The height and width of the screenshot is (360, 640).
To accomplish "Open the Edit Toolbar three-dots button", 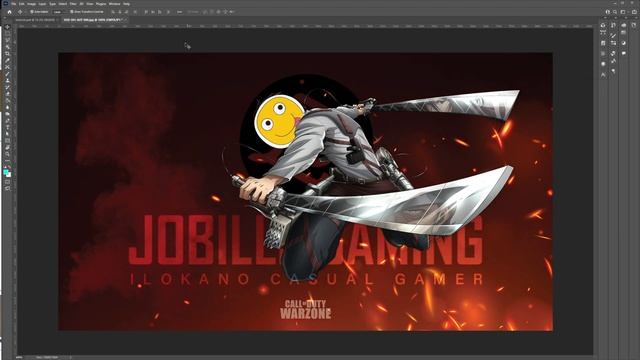I will click(x=7, y=160).
